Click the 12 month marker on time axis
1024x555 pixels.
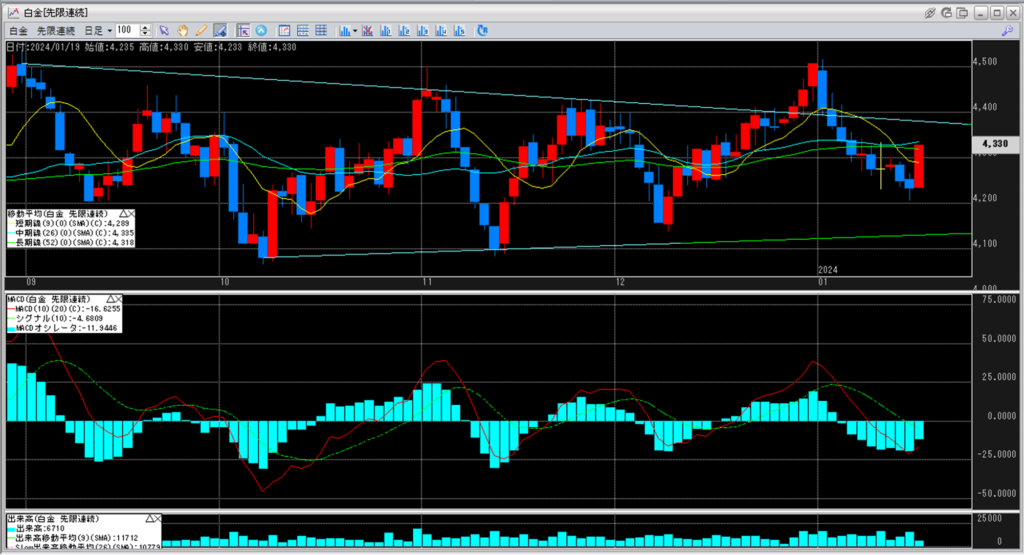620,282
